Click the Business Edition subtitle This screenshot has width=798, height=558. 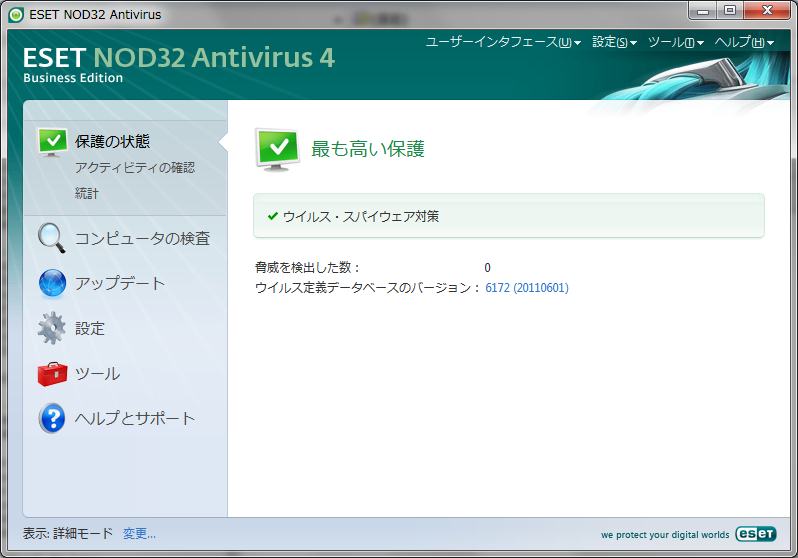[73, 78]
